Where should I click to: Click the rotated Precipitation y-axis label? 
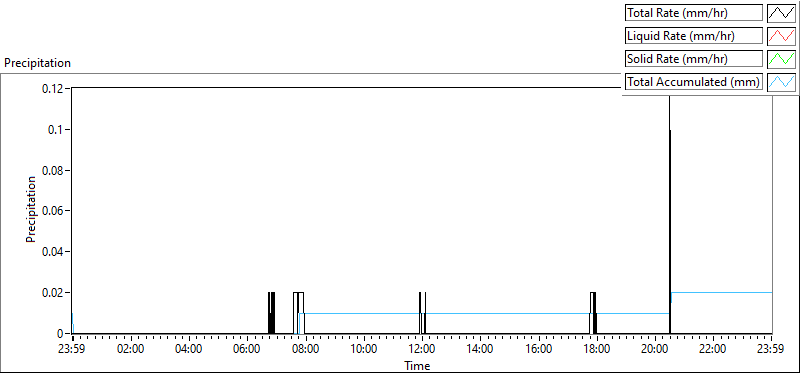pos(31,209)
